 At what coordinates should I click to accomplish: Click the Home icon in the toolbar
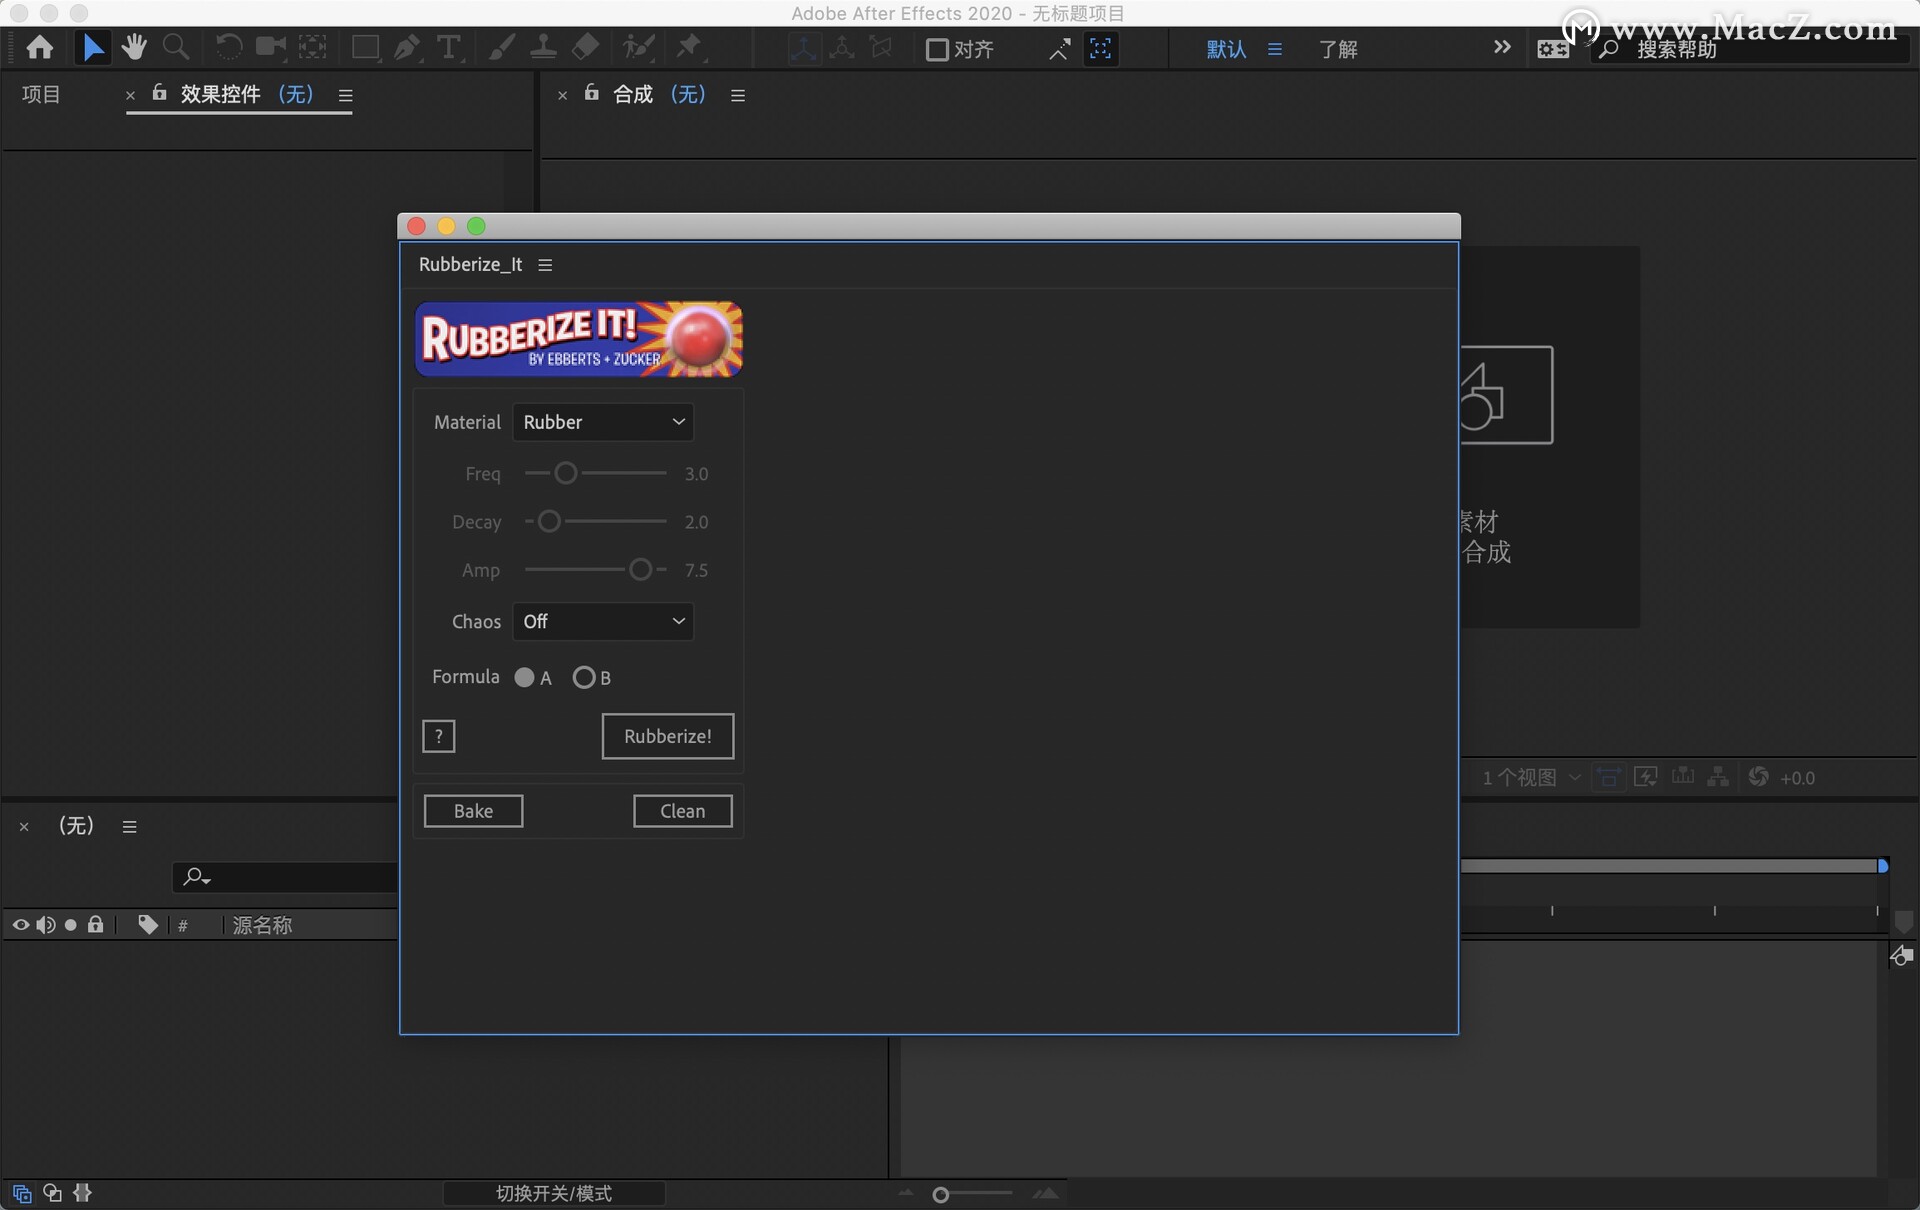[40, 47]
